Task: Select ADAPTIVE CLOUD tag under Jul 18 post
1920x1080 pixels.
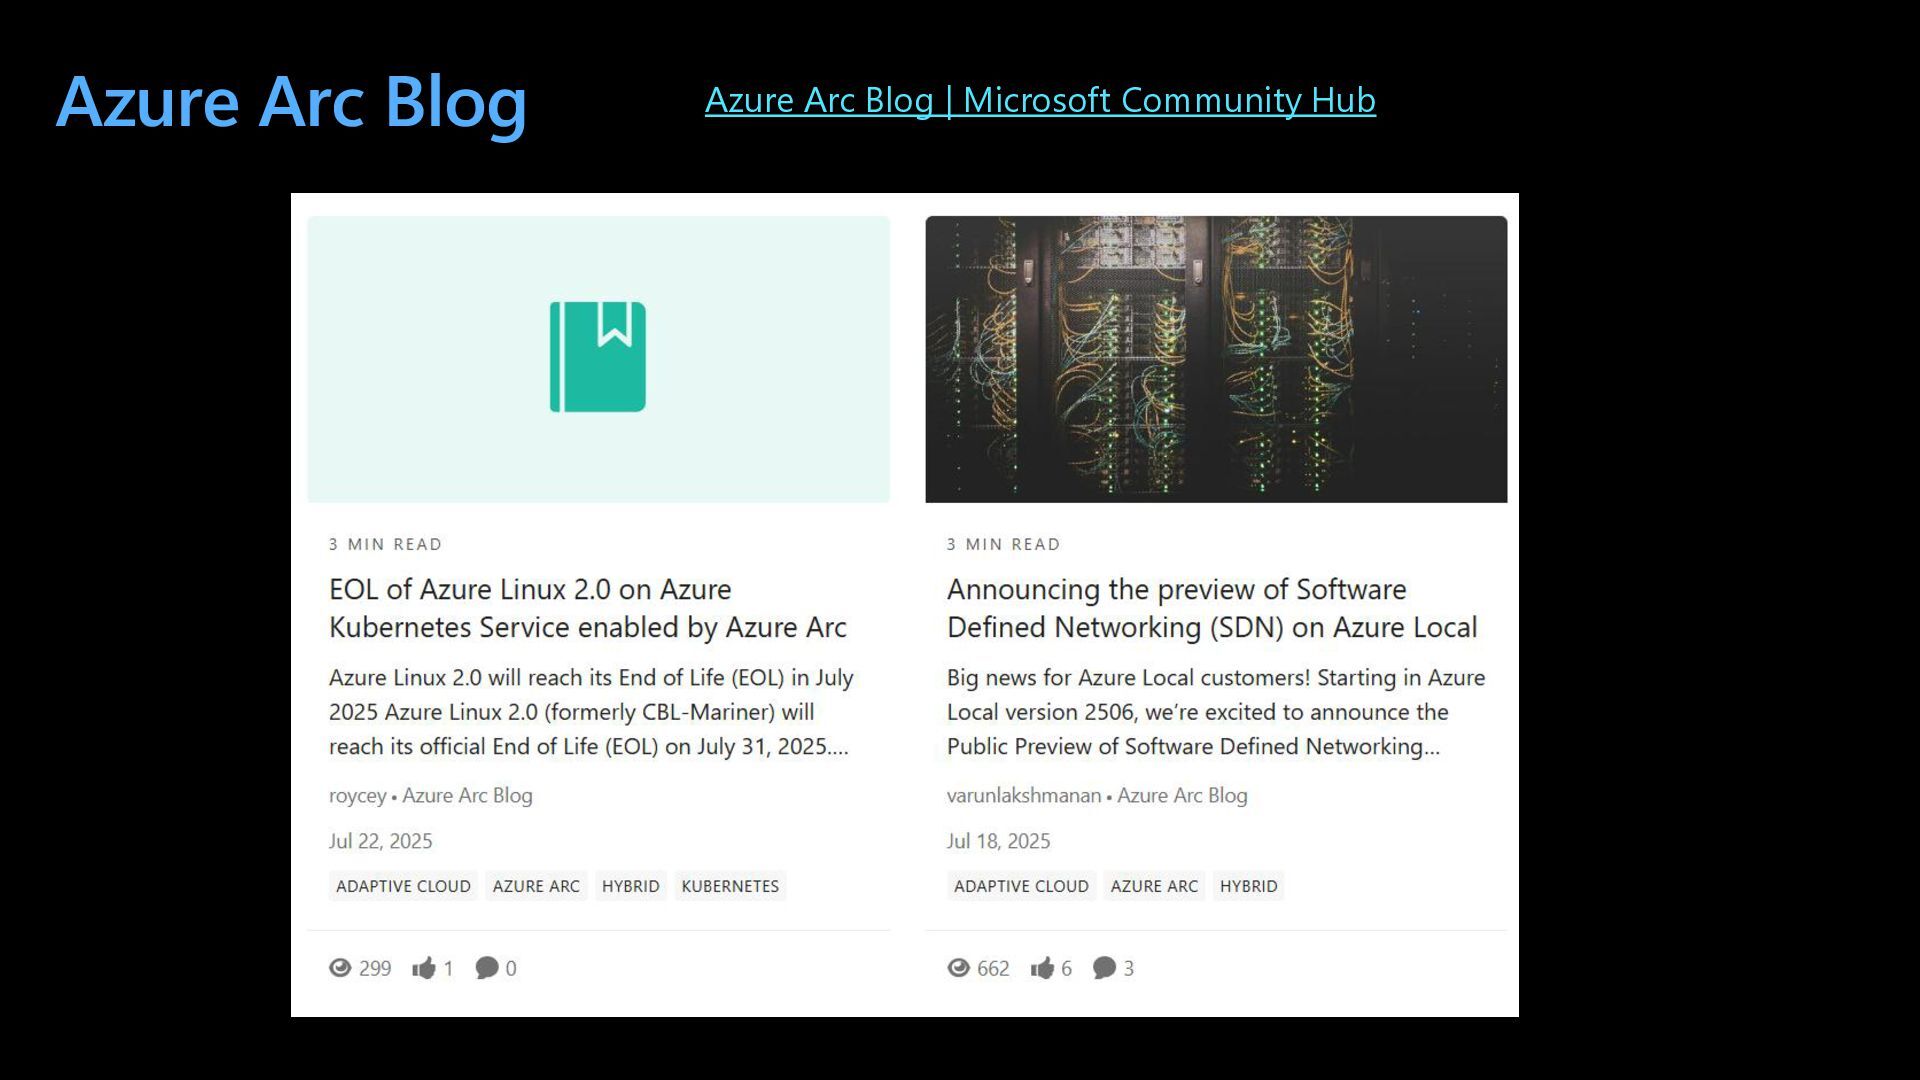Action: coord(1021,886)
